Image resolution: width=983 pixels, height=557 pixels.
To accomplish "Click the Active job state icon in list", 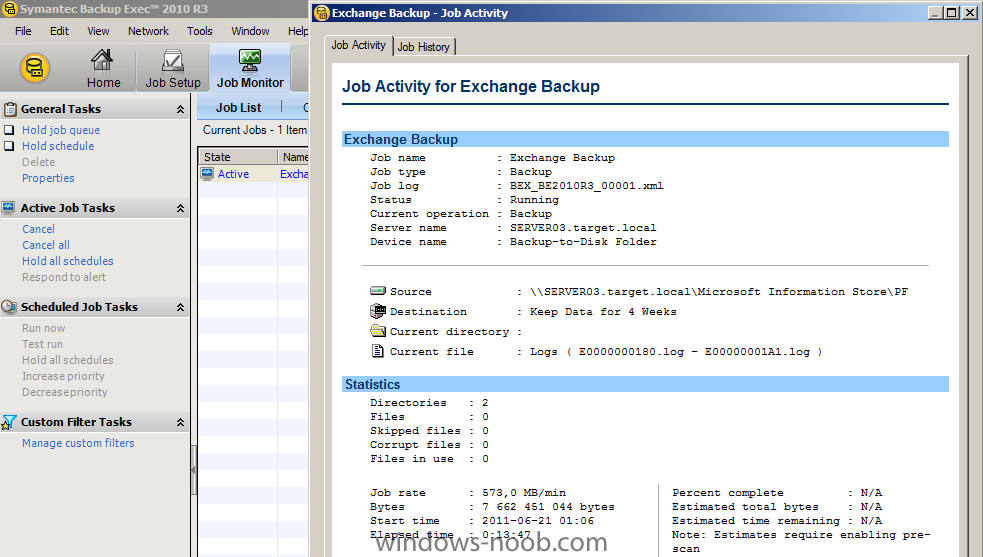I will click(x=208, y=174).
